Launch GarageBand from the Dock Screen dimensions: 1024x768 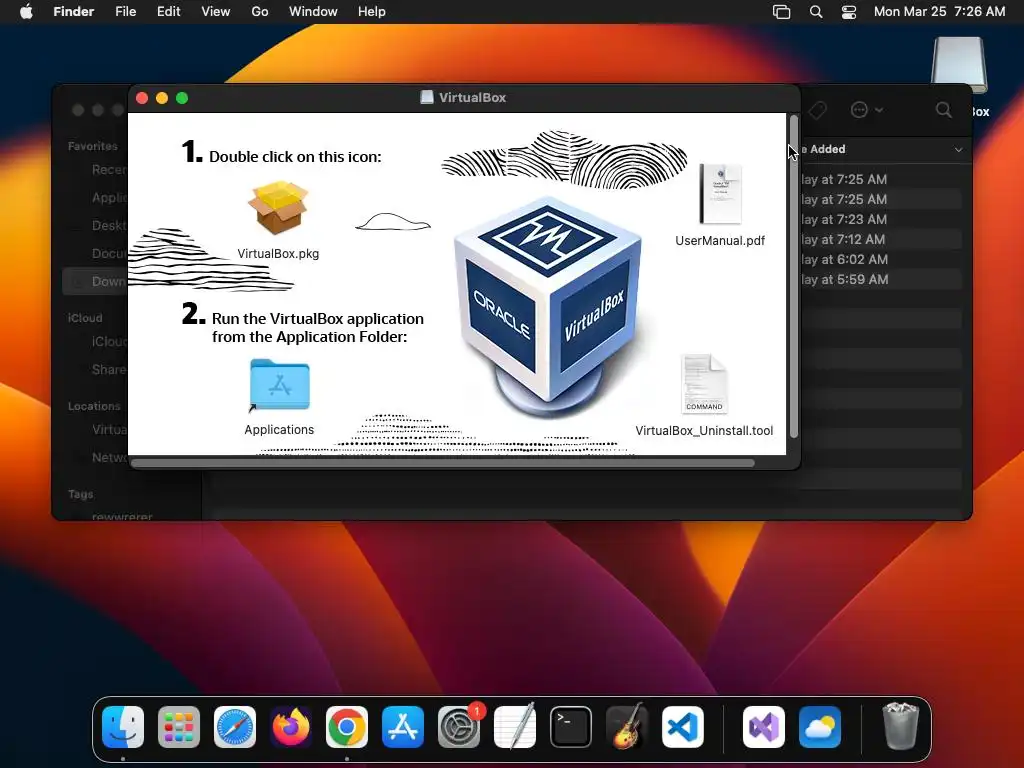point(627,727)
